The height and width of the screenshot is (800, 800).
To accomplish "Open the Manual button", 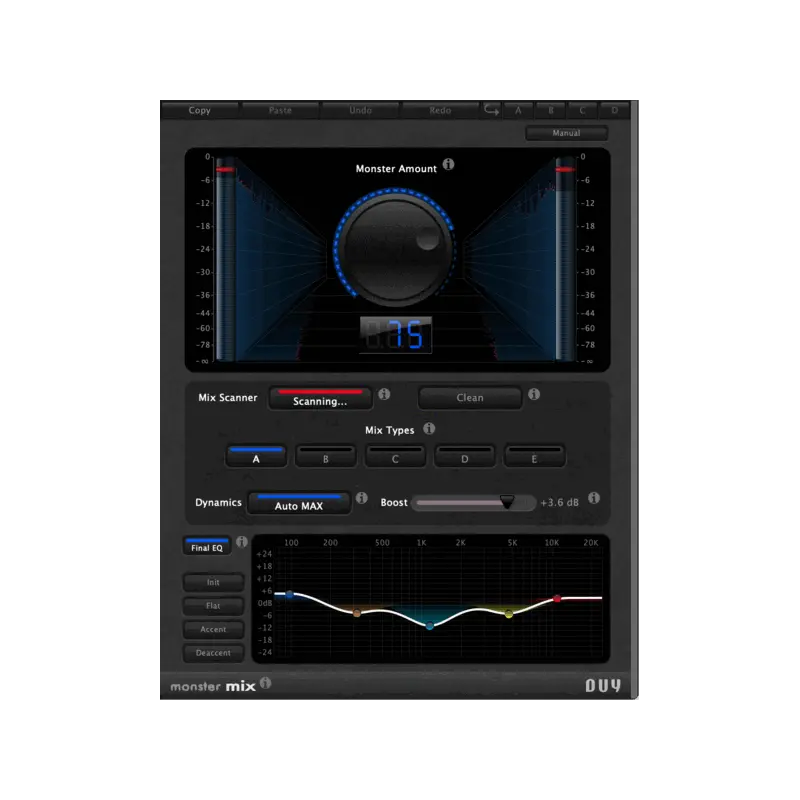I will [566, 133].
